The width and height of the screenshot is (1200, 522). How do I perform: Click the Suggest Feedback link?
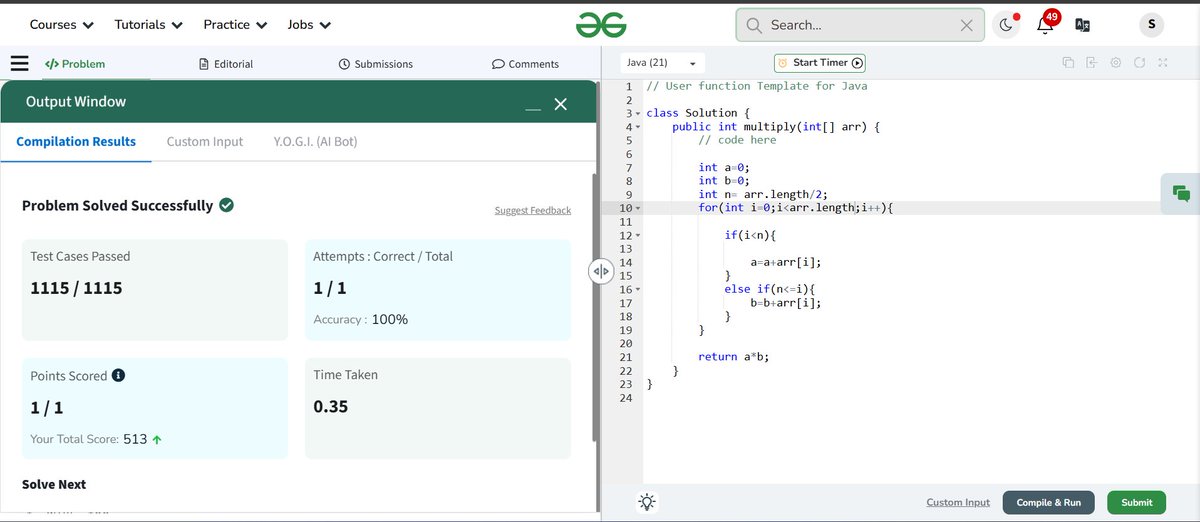click(x=533, y=210)
